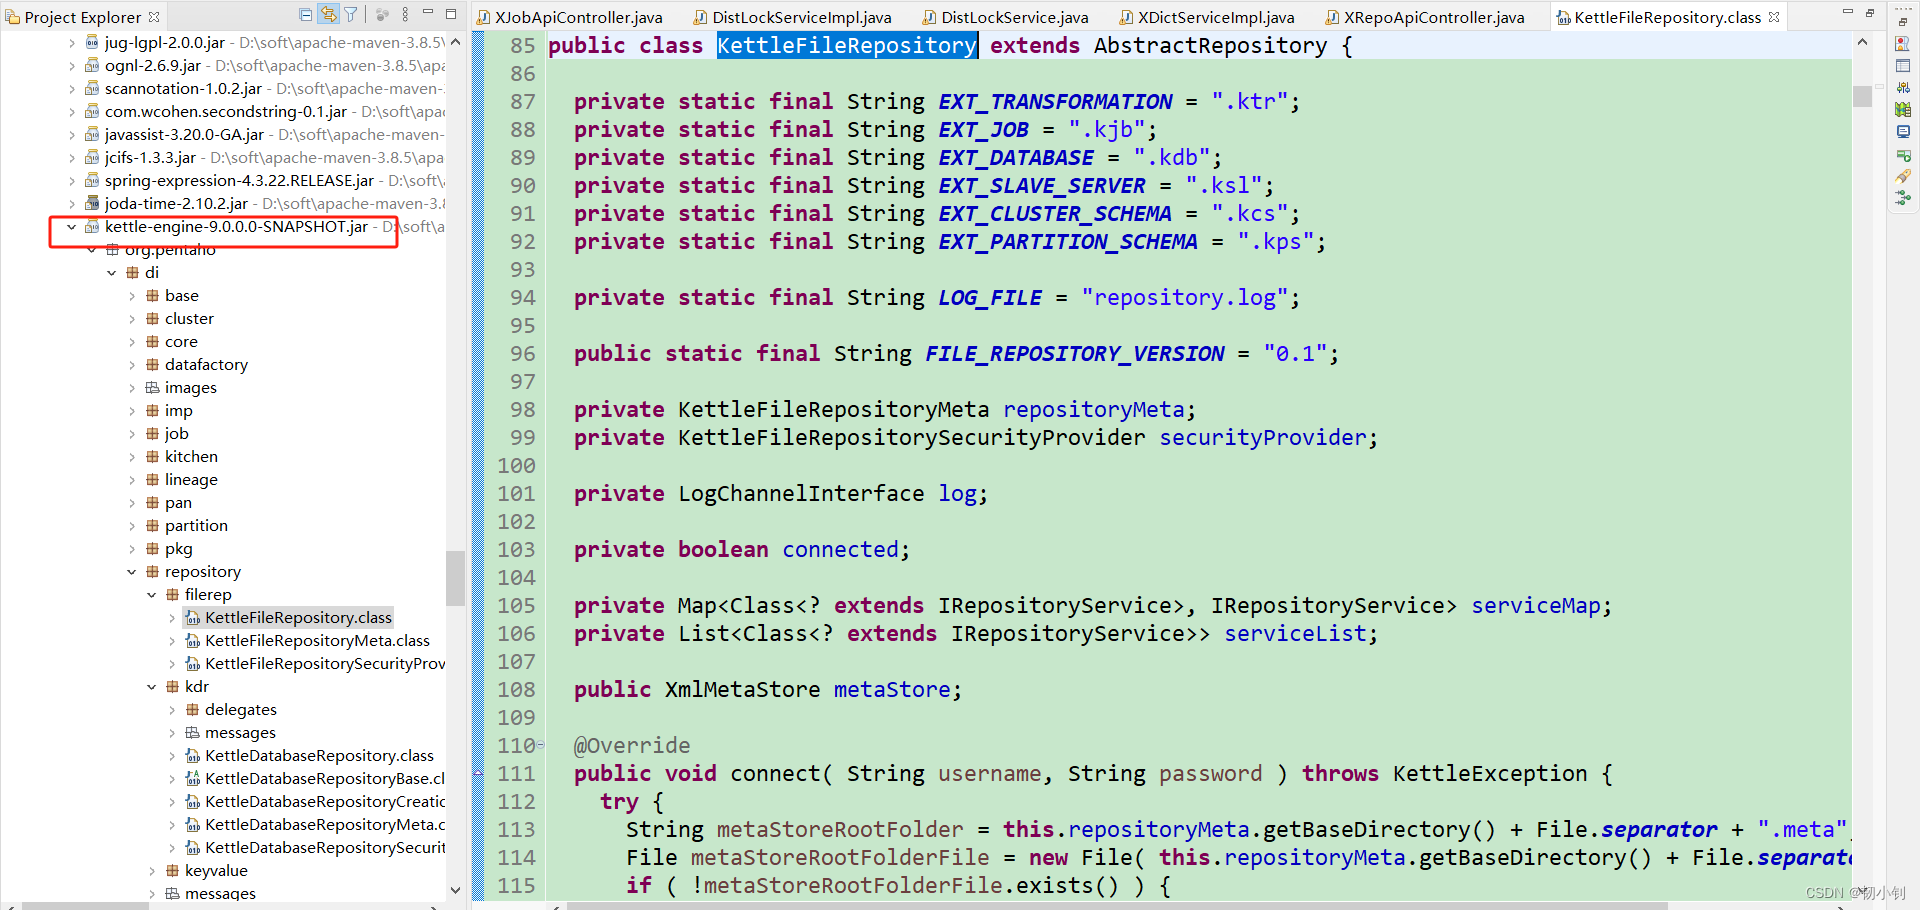Select the kitchen package
The height and width of the screenshot is (910, 1920).
click(191, 457)
